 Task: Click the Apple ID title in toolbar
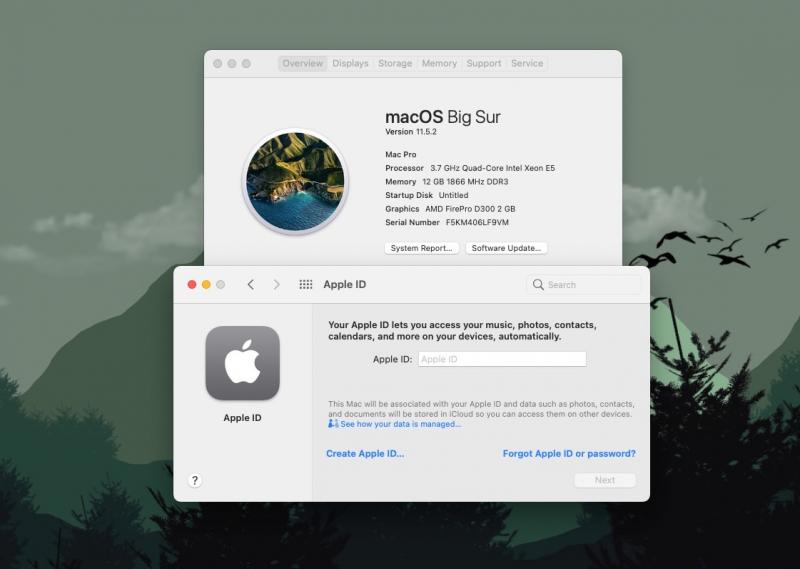tap(344, 284)
